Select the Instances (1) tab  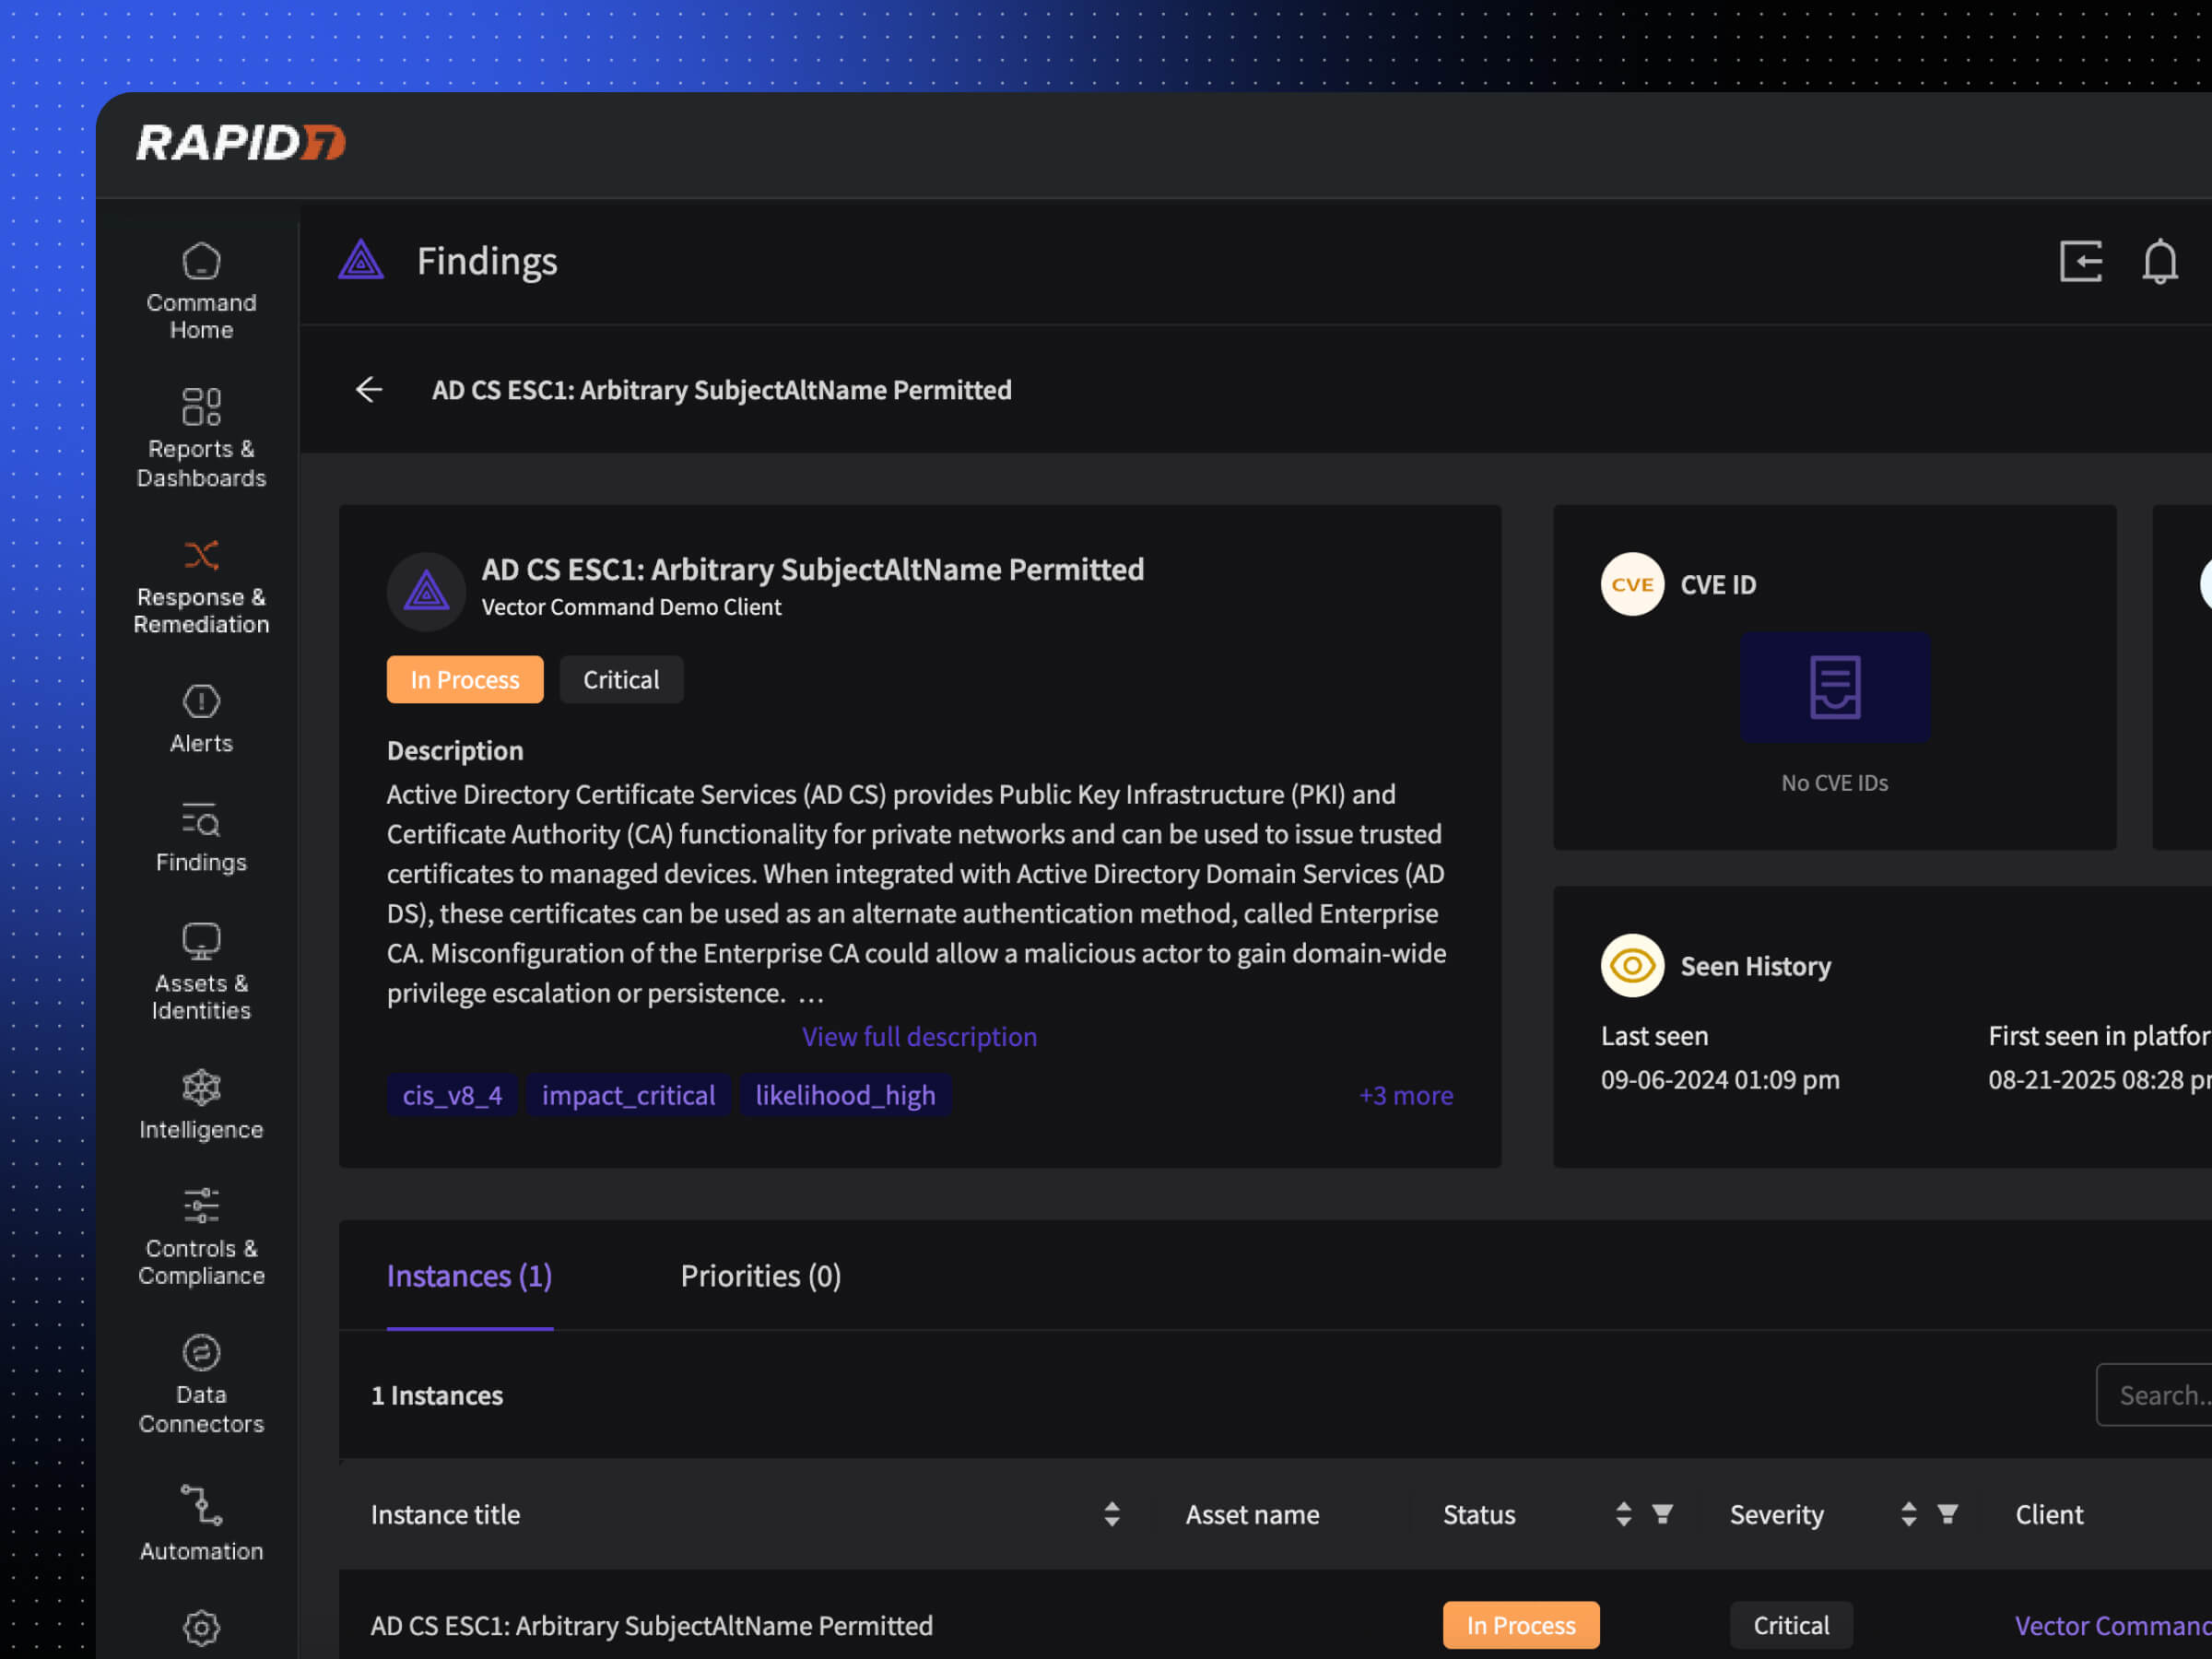click(469, 1276)
